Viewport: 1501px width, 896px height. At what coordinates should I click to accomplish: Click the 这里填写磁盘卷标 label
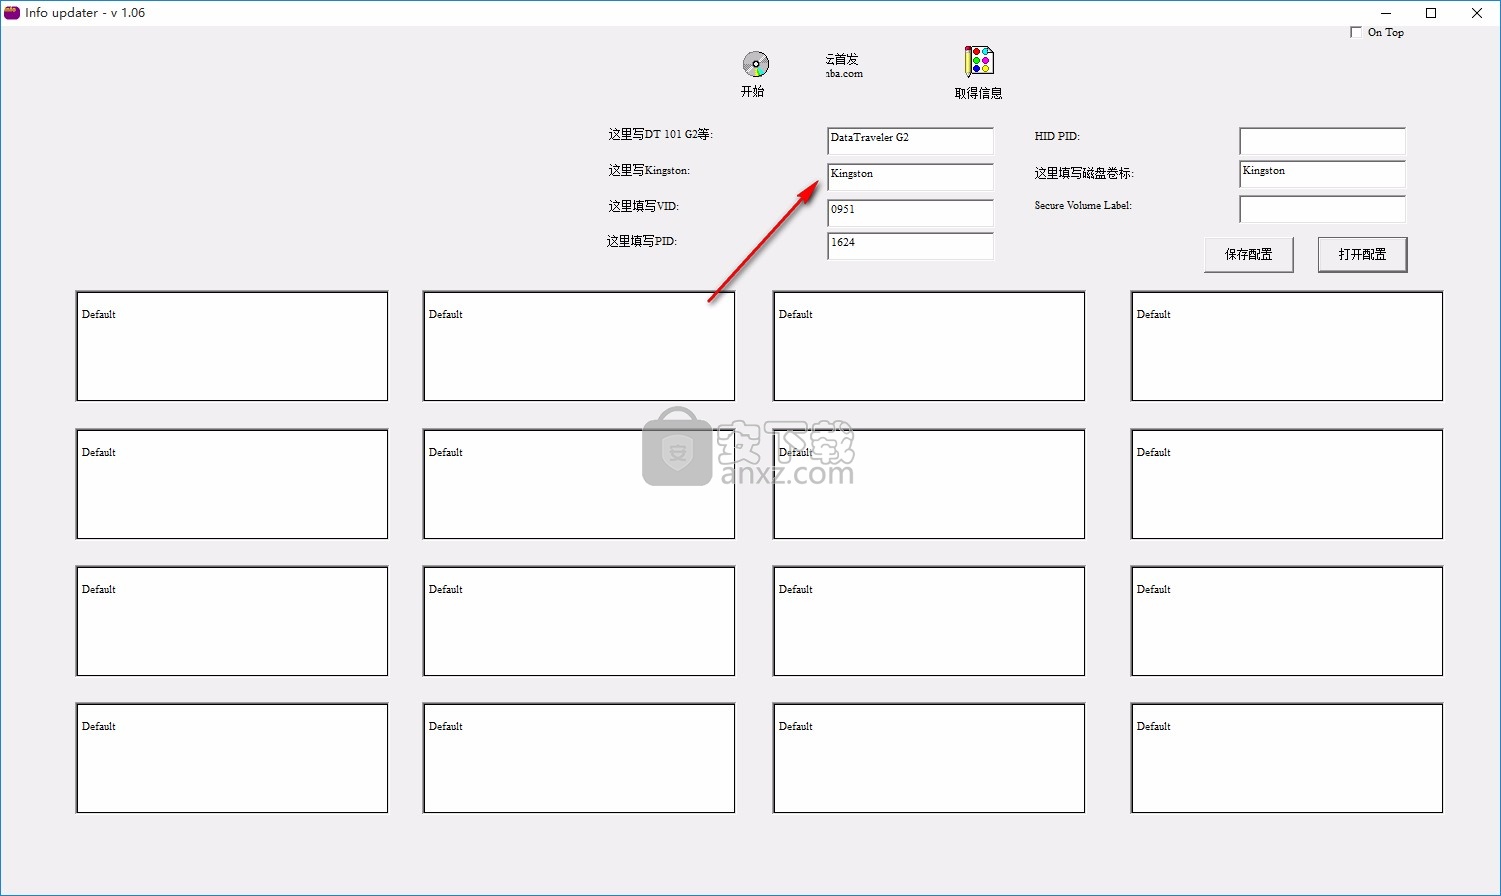coord(1084,173)
